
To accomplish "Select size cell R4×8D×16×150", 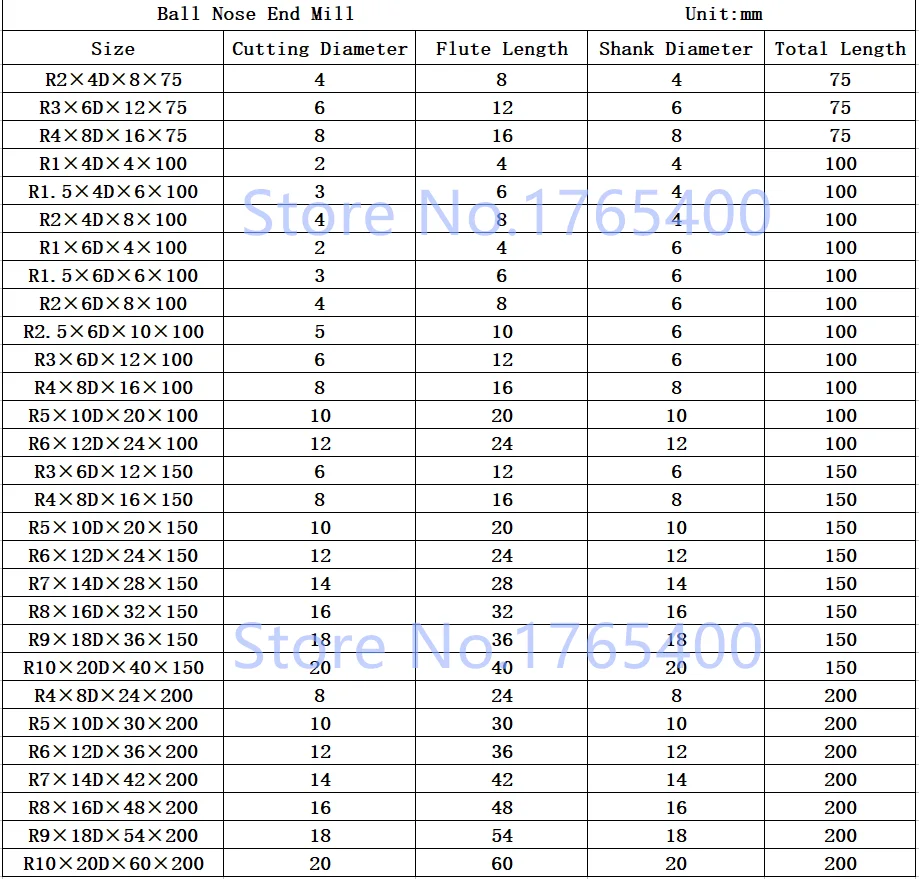I will point(113,499).
